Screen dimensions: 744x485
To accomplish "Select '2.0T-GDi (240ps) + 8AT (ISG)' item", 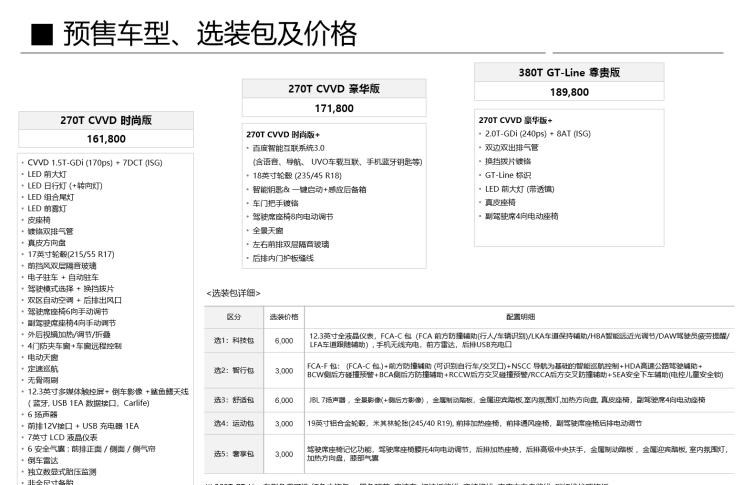I will (538, 134).
